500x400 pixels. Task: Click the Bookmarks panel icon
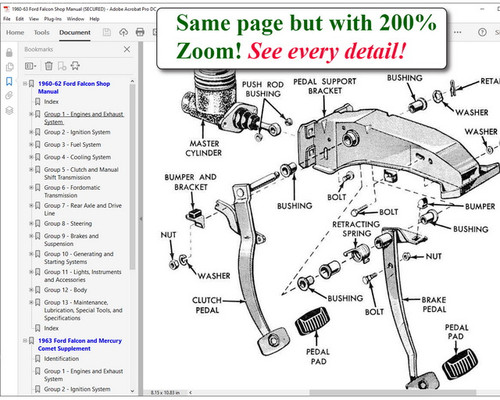9,81
